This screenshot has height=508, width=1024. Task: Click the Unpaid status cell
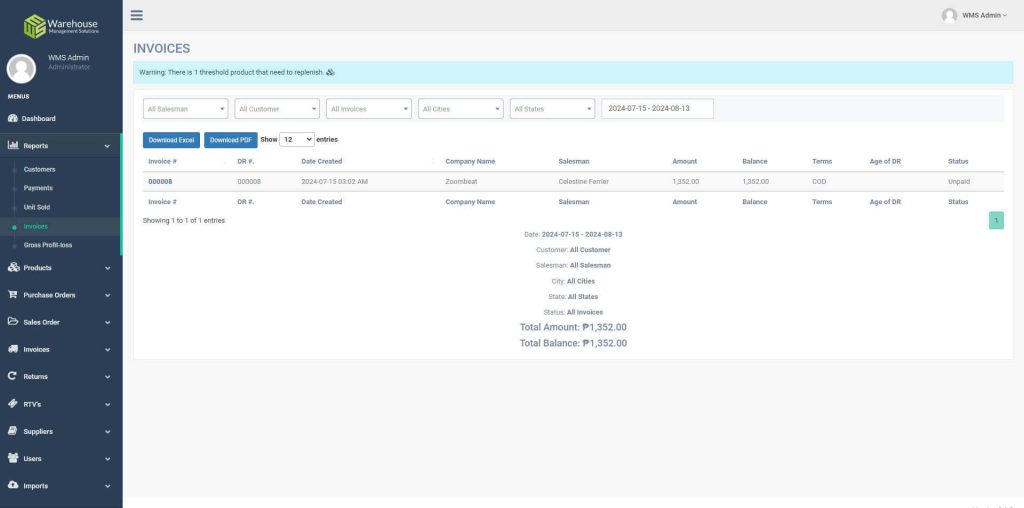(x=959, y=182)
